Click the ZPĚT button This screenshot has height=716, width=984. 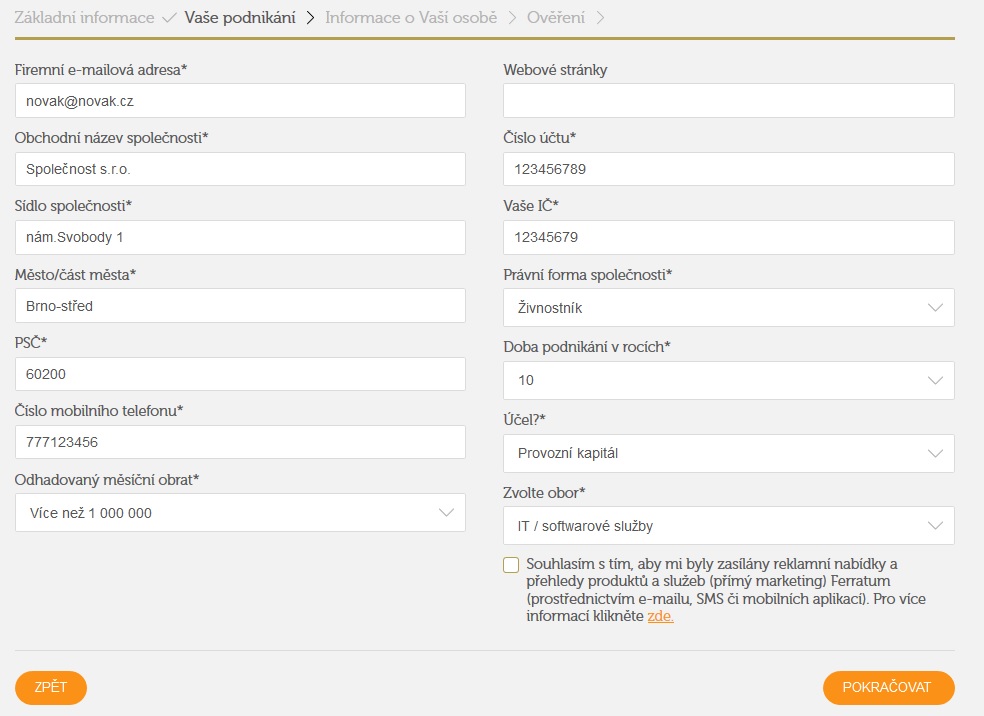pyautogui.click(x=51, y=687)
